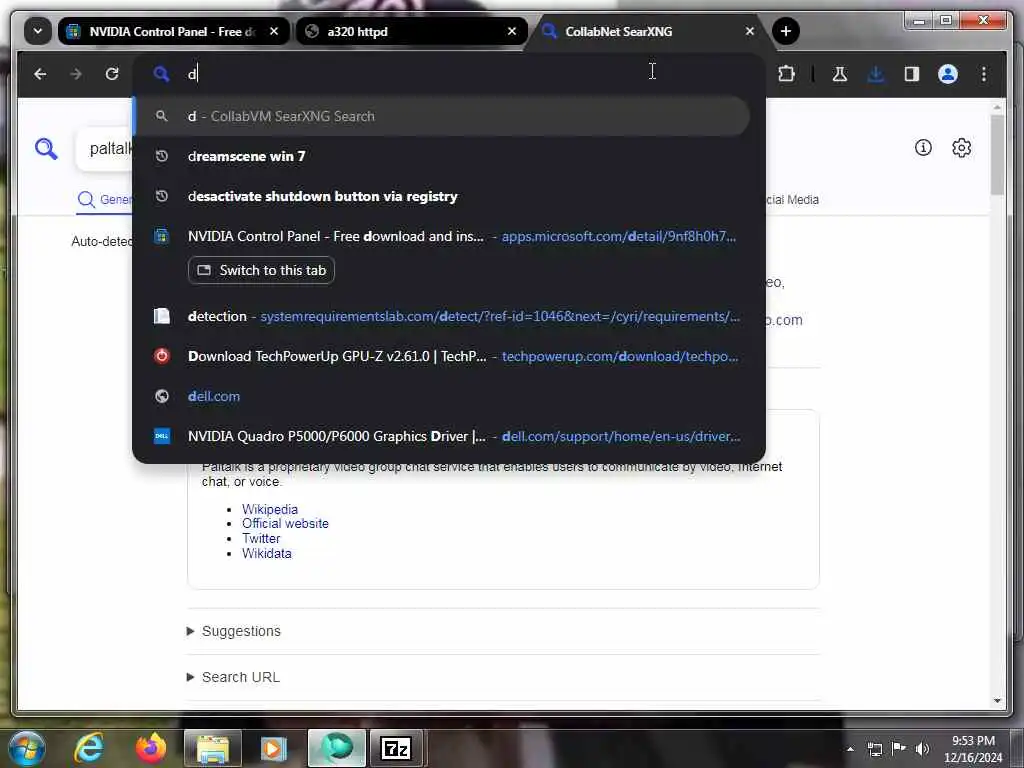Go back to previous page
Viewport: 1024px width, 768px height.
pos(40,74)
